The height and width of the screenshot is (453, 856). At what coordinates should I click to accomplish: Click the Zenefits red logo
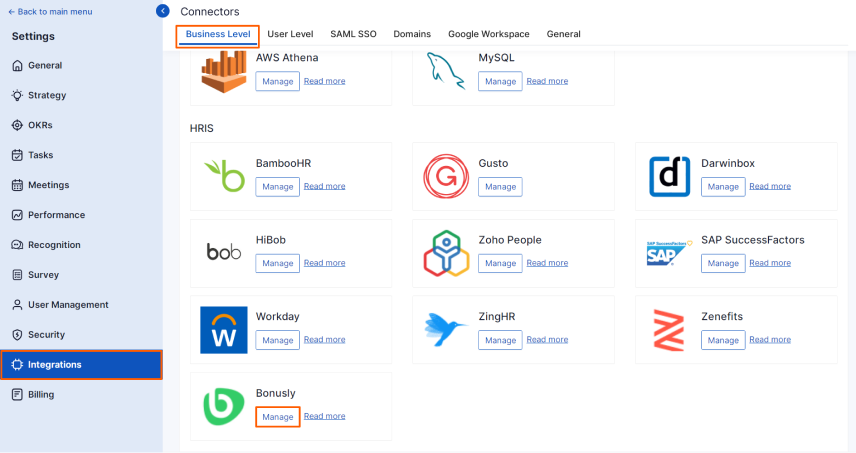point(669,330)
